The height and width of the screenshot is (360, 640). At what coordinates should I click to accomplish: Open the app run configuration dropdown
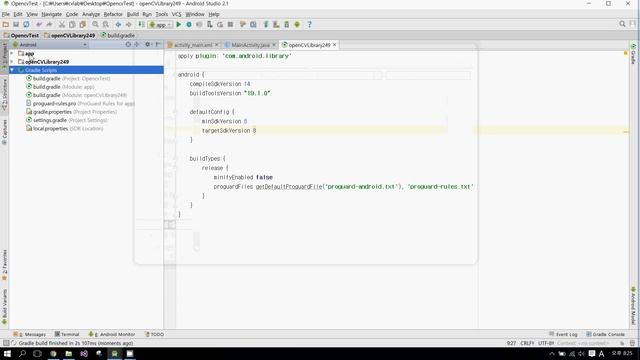pyautogui.click(x=160, y=25)
